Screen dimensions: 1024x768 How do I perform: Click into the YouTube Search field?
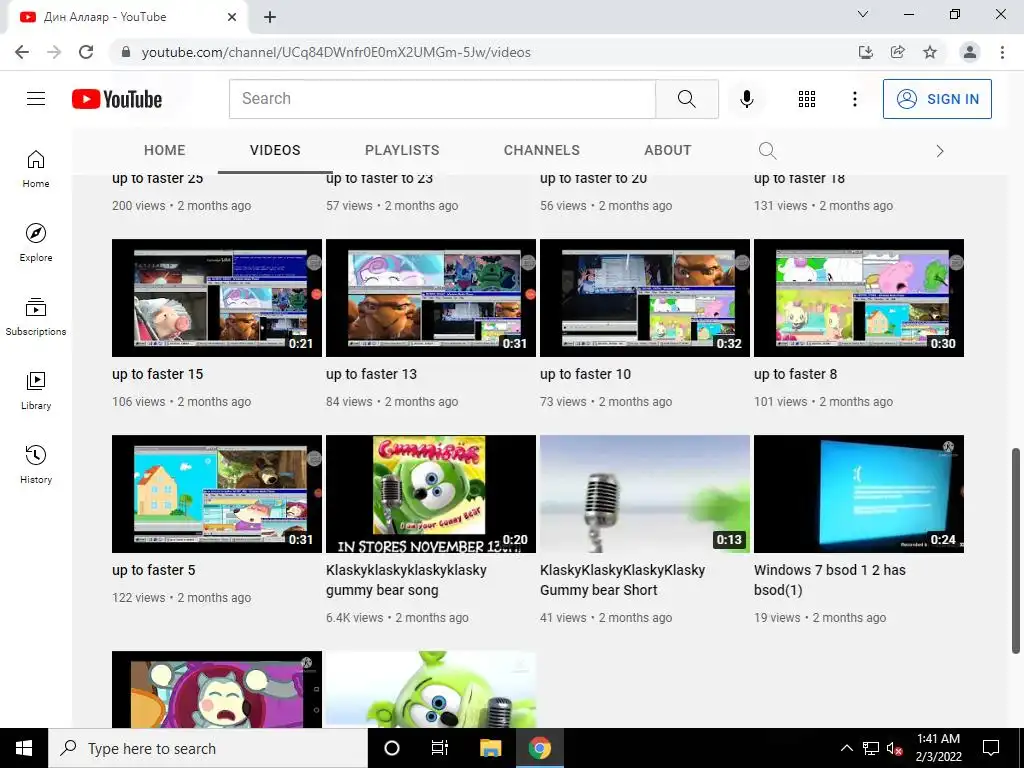tap(442, 99)
